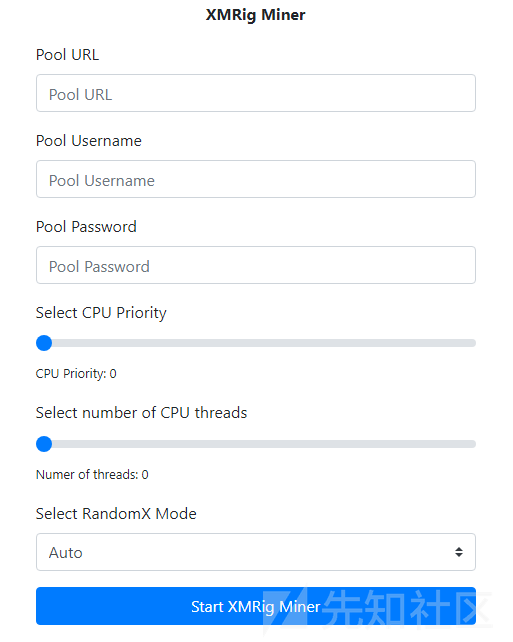This screenshot has width=513, height=642.
Task: Click the up-down arrow icon in RandomX dropdown
Action: [x=459, y=552]
